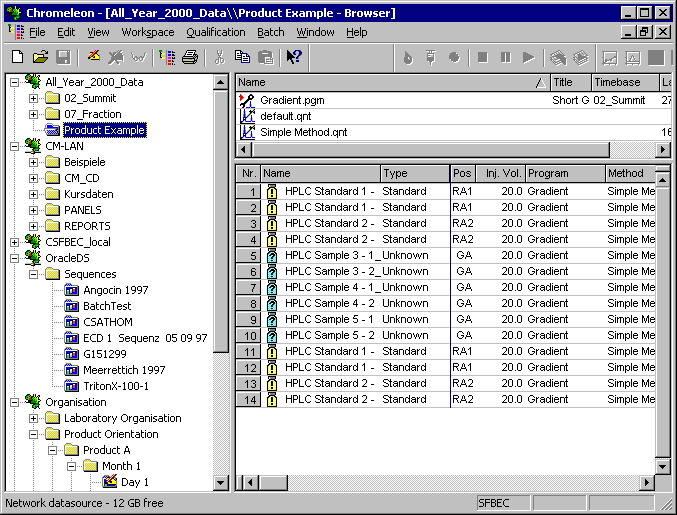677x515 pixels.
Task: Click the Gradient.pgm program file icon
Action: 247,100
